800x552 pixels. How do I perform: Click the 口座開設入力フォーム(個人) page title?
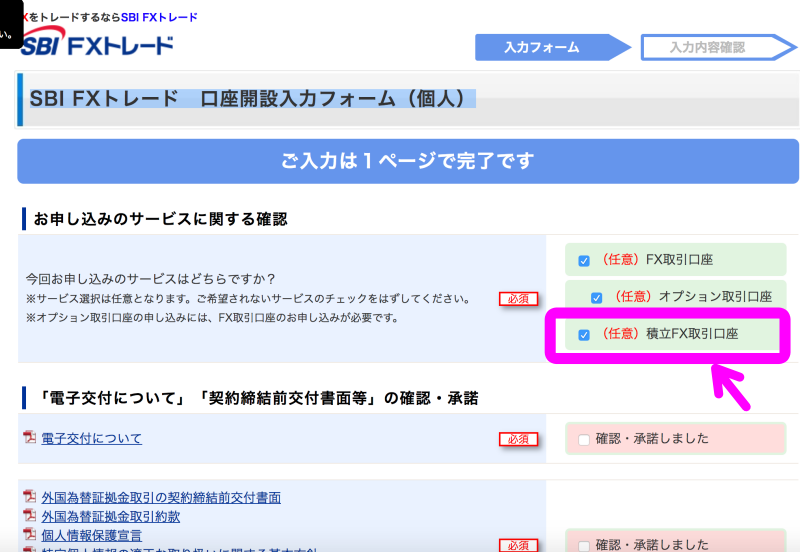pos(253,98)
